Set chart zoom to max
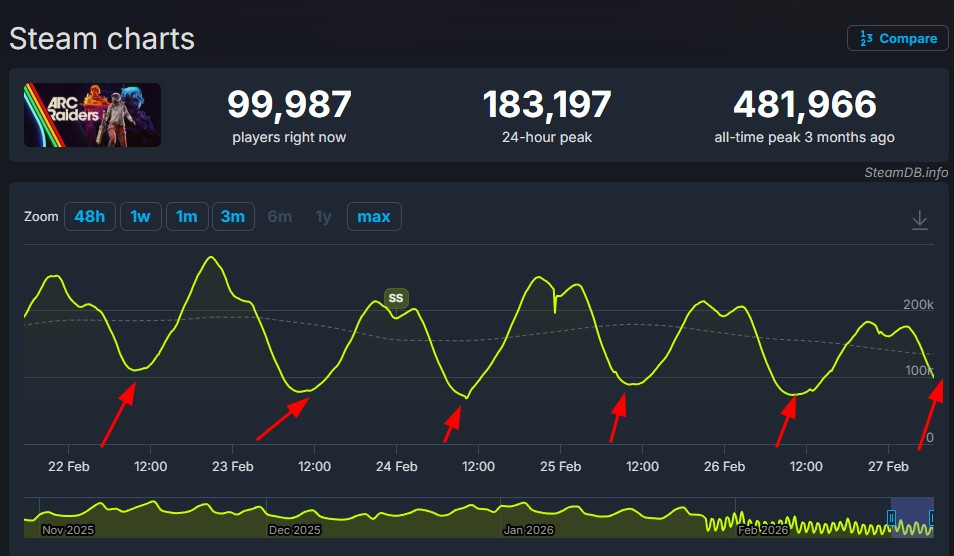This screenshot has width=954, height=556. pos(374,217)
